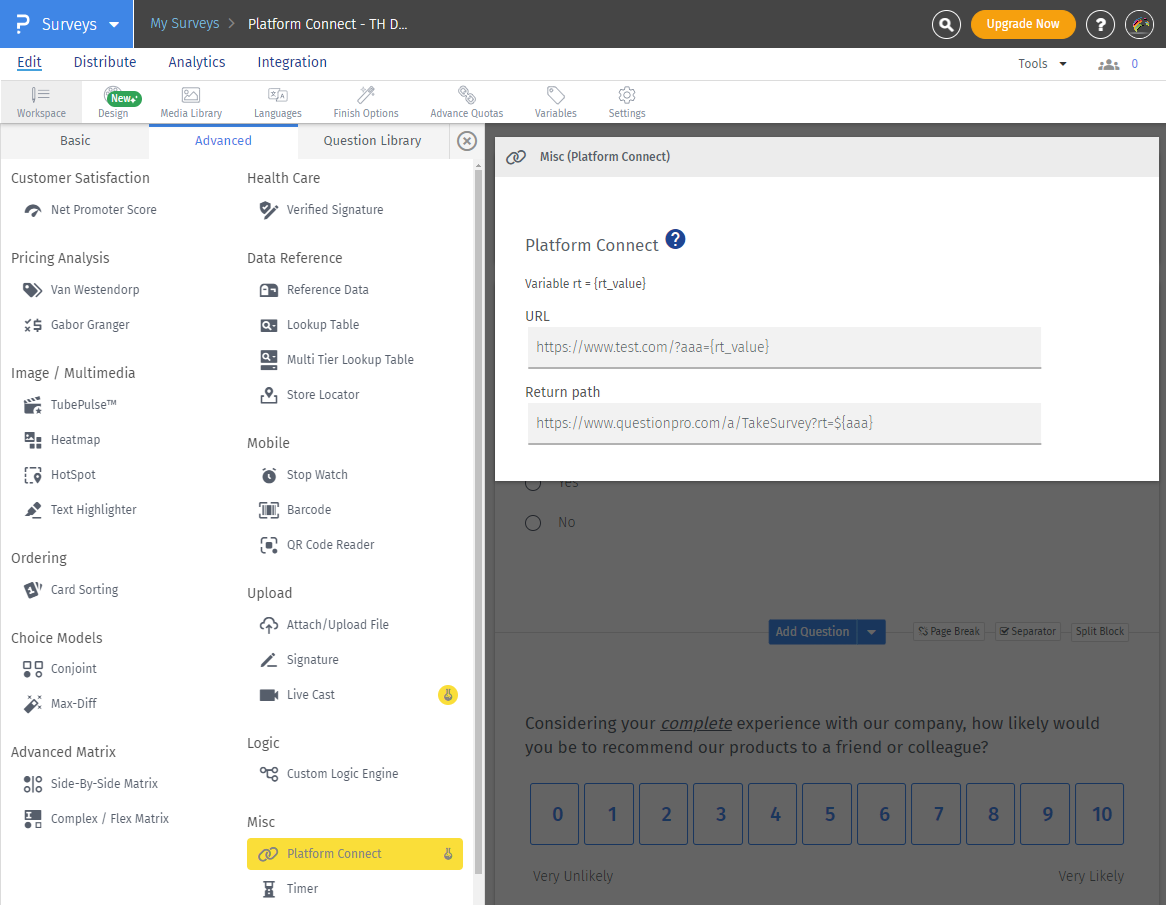The image size is (1166, 905).
Task: Select Custom Logic Engine type
Action: 329,773
